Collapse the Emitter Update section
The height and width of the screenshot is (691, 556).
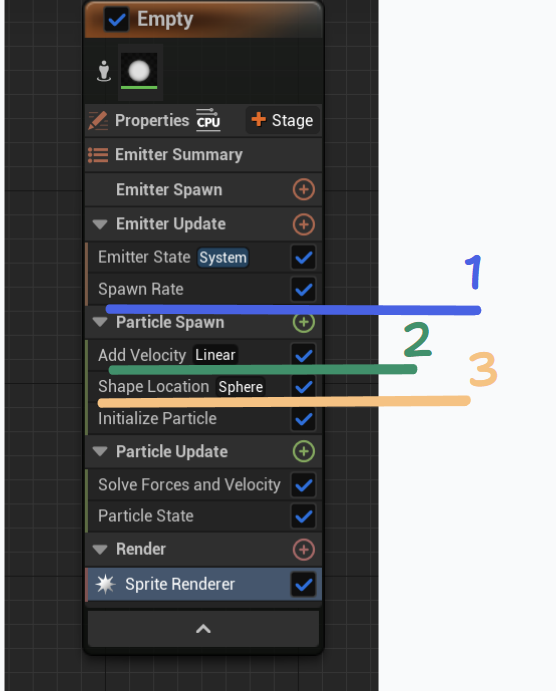100,224
